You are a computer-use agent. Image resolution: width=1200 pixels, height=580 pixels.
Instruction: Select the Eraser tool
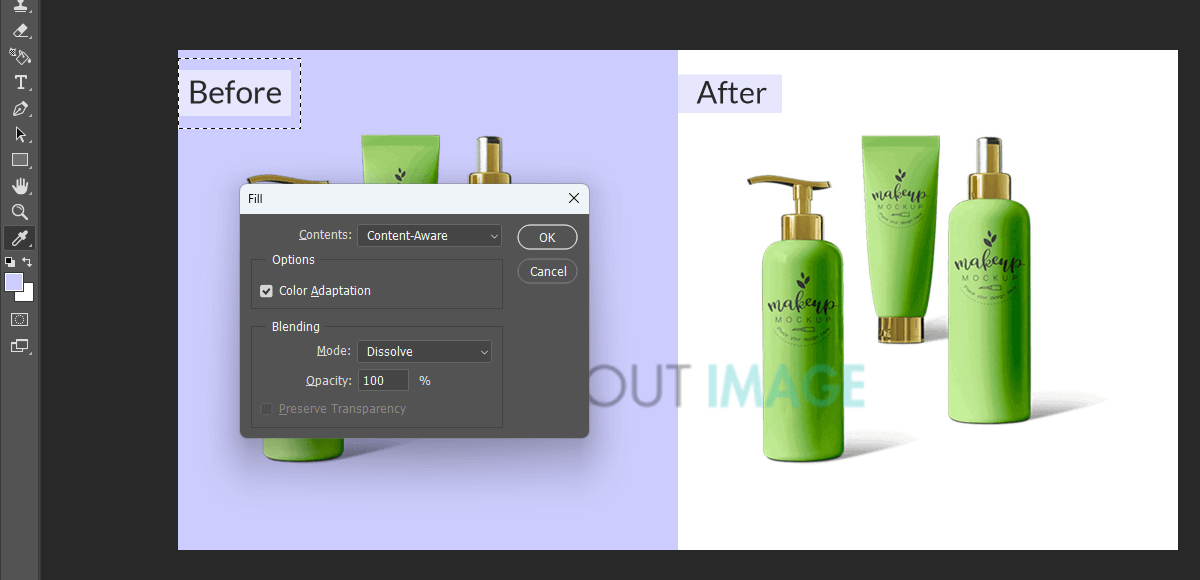20,31
